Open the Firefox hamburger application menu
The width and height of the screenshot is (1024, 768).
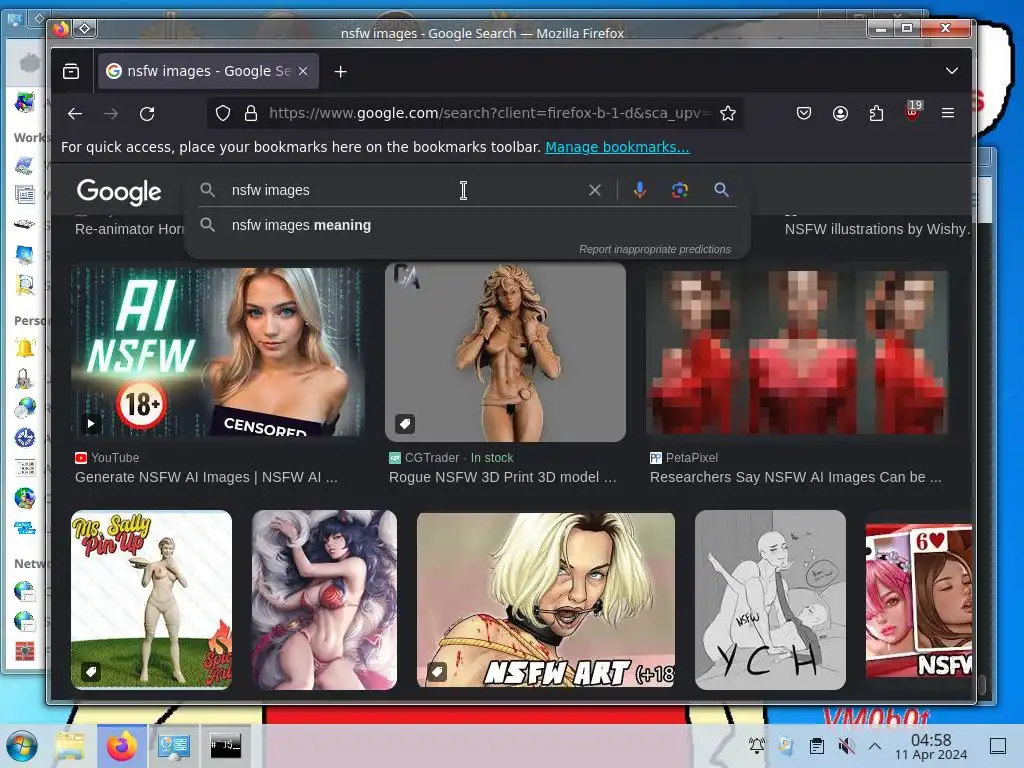click(x=948, y=114)
